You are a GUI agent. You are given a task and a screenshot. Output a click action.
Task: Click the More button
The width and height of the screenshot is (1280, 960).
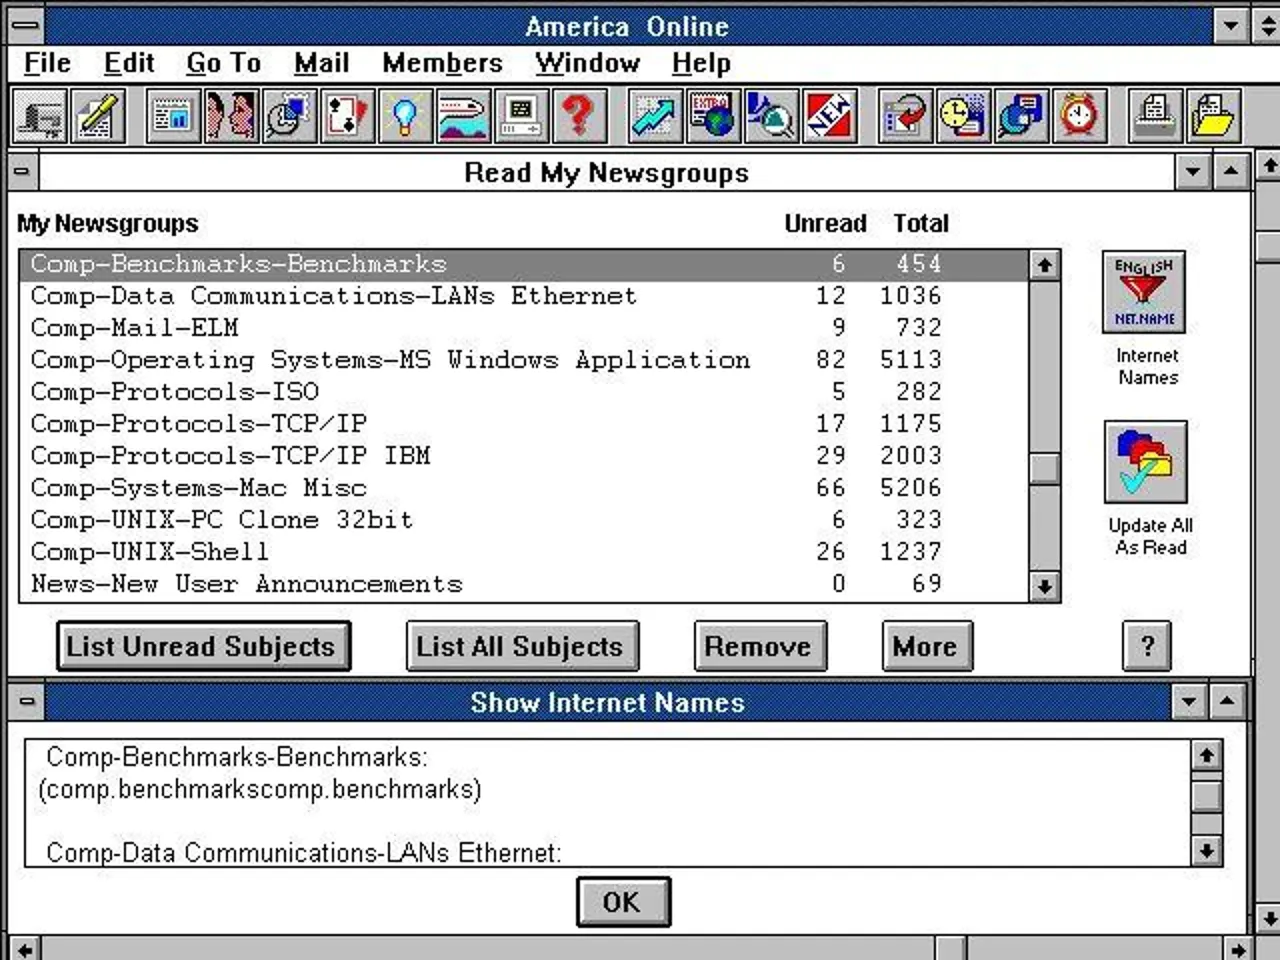point(926,646)
